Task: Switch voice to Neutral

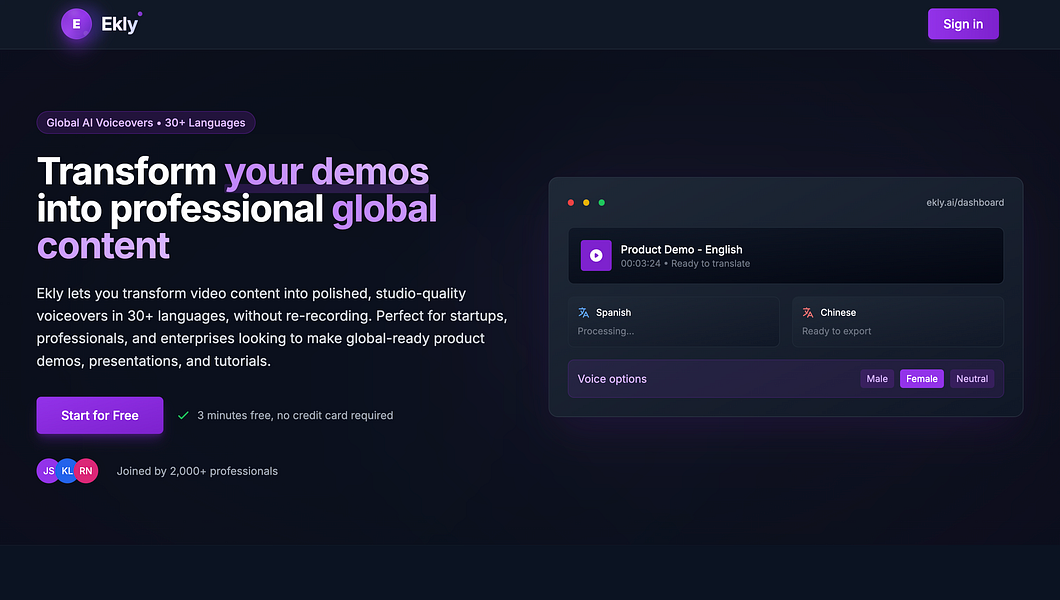Action: pos(971,378)
